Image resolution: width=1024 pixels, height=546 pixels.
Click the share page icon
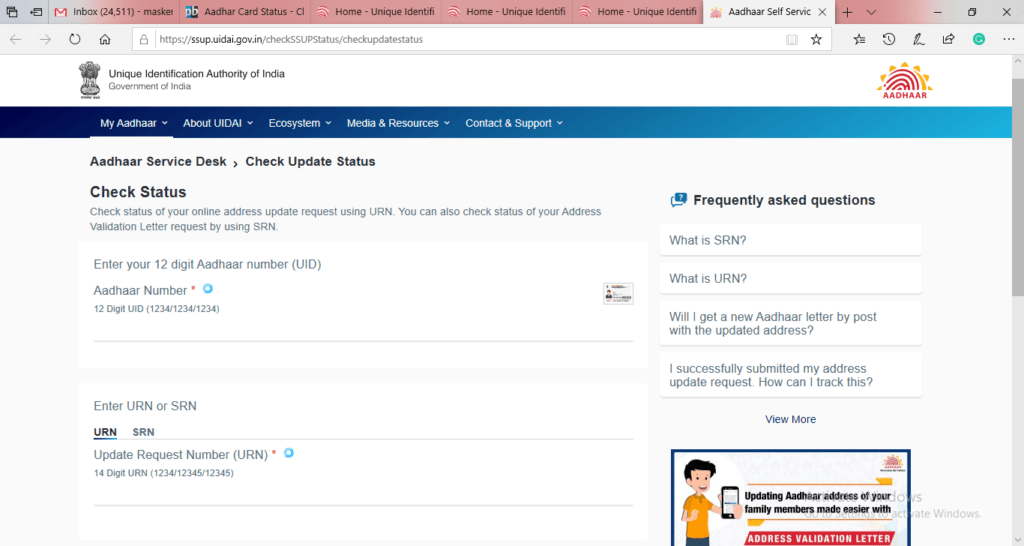click(948, 40)
